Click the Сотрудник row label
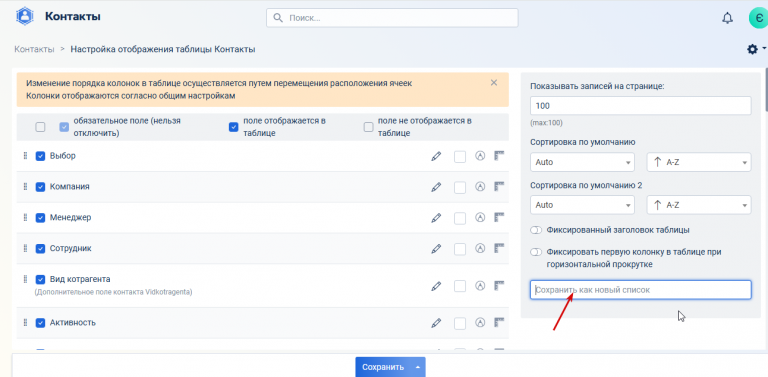This screenshot has height=377, width=768. 71,248
